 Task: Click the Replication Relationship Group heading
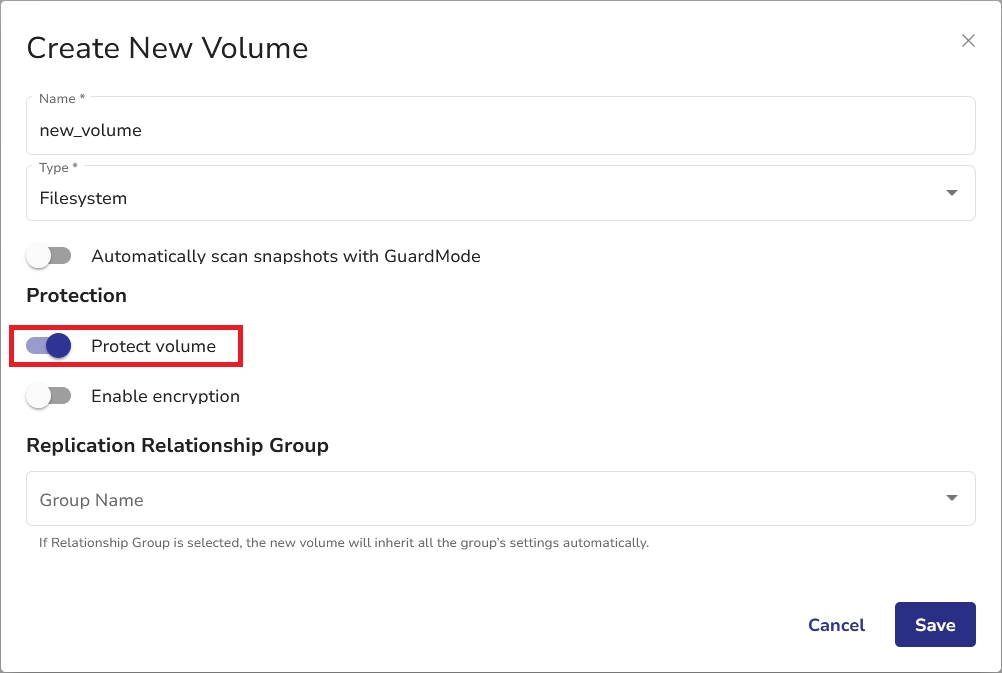(177, 445)
